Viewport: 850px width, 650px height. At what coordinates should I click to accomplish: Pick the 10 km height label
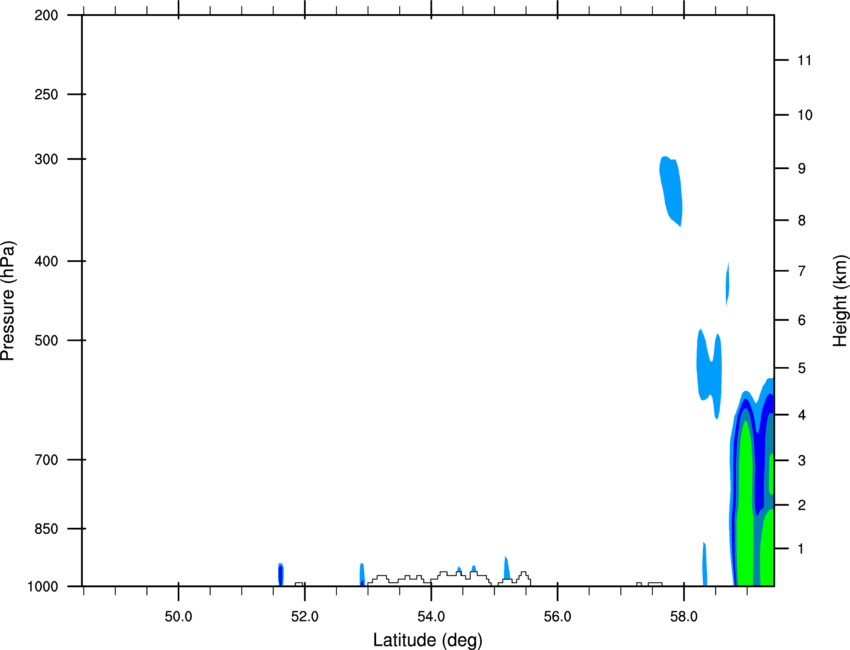(805, 115)
